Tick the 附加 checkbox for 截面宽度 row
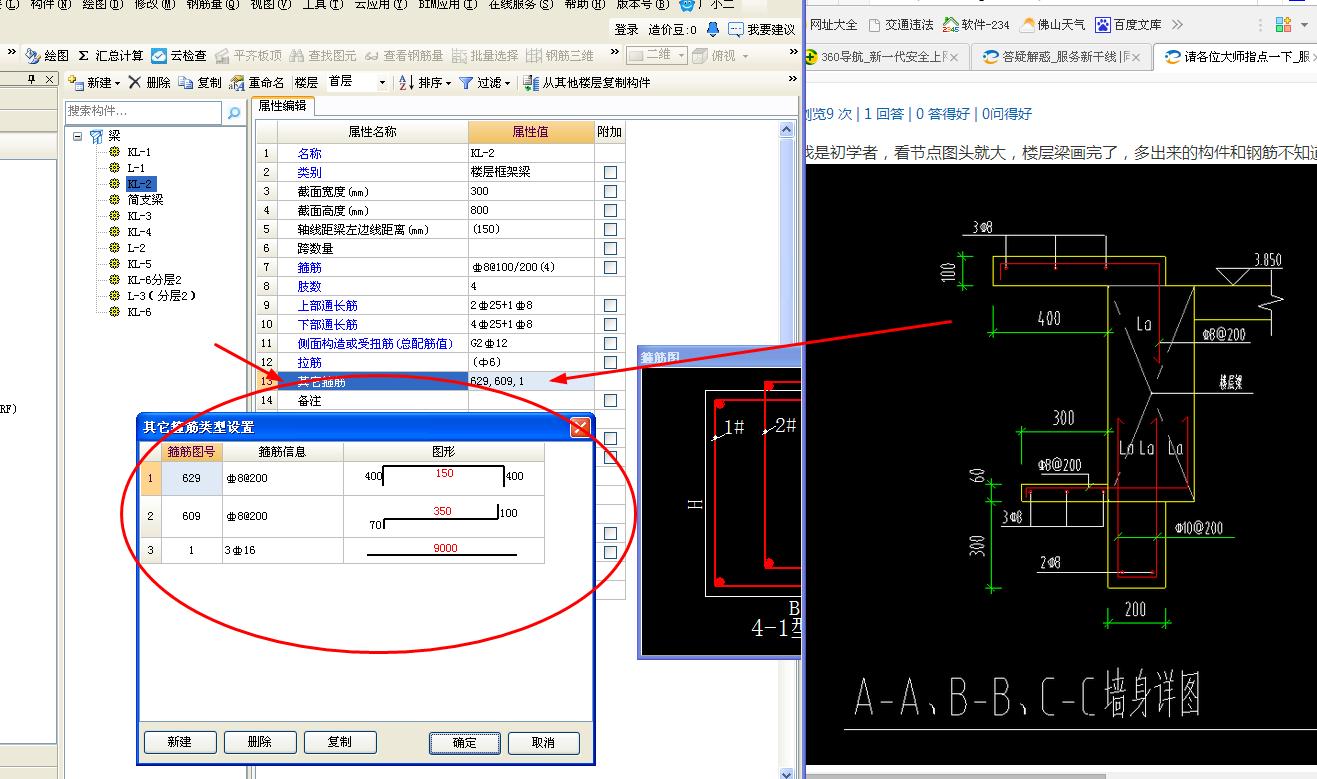The width and height of the screenshot is (1317, 779). (x=610, y=191)
